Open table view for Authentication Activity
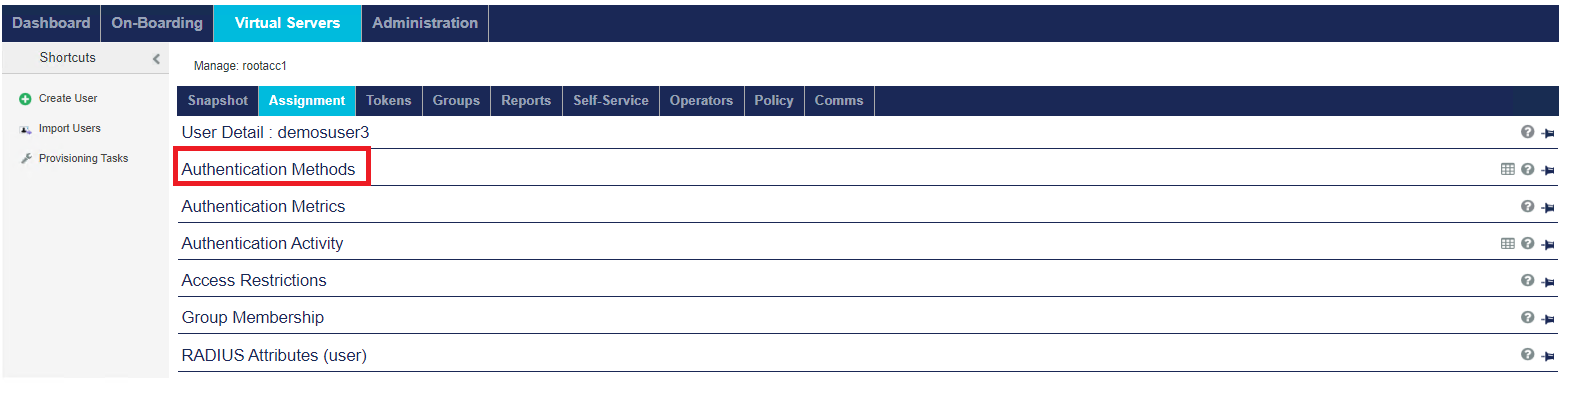 1508,243
